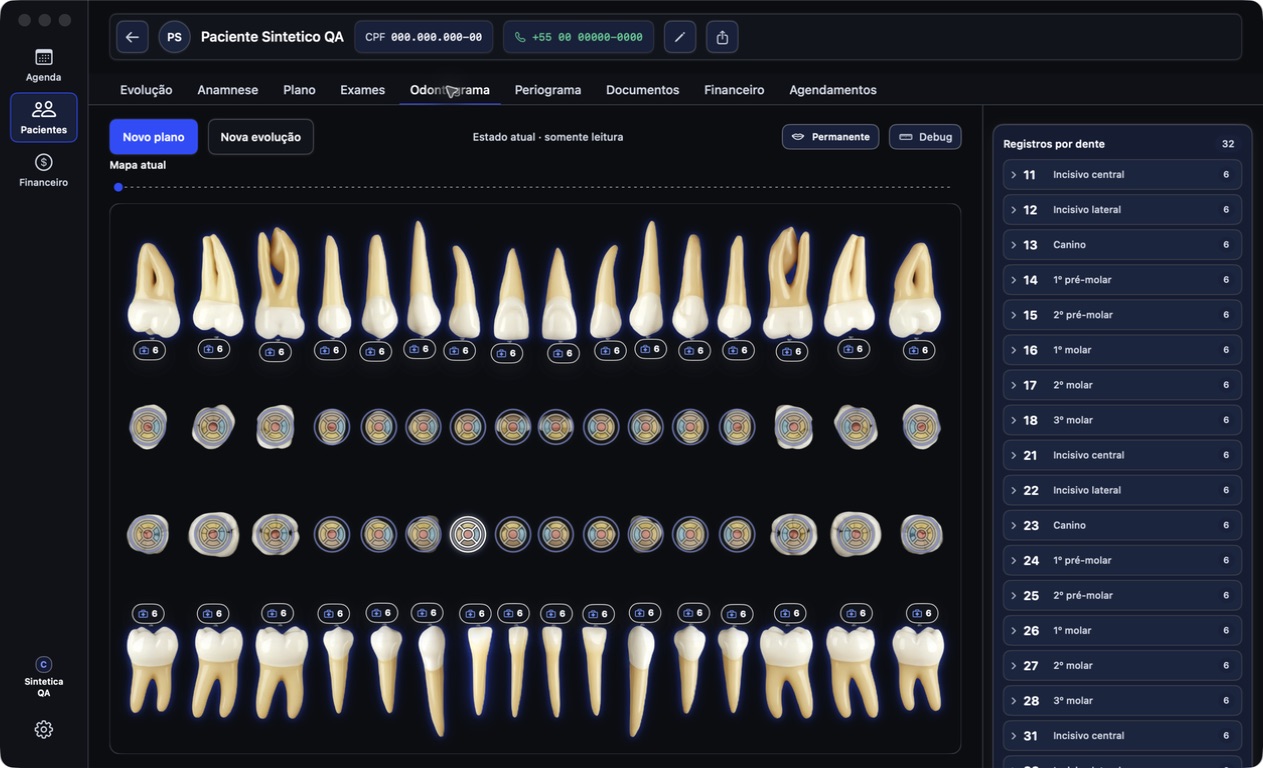Select row 31 Incisivo central
1263x768 pixels.
(x=1122, y=735)
